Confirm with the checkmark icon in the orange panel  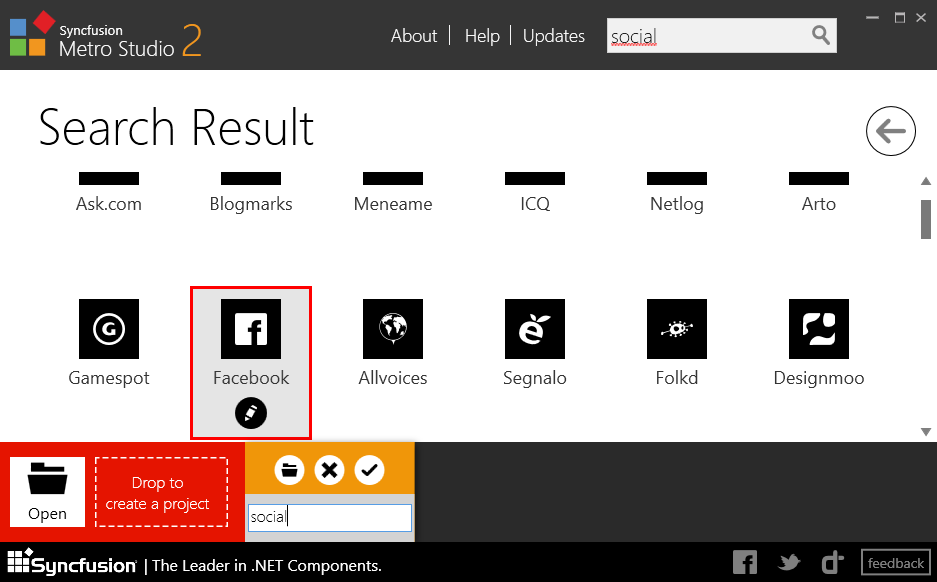[369, 470]
